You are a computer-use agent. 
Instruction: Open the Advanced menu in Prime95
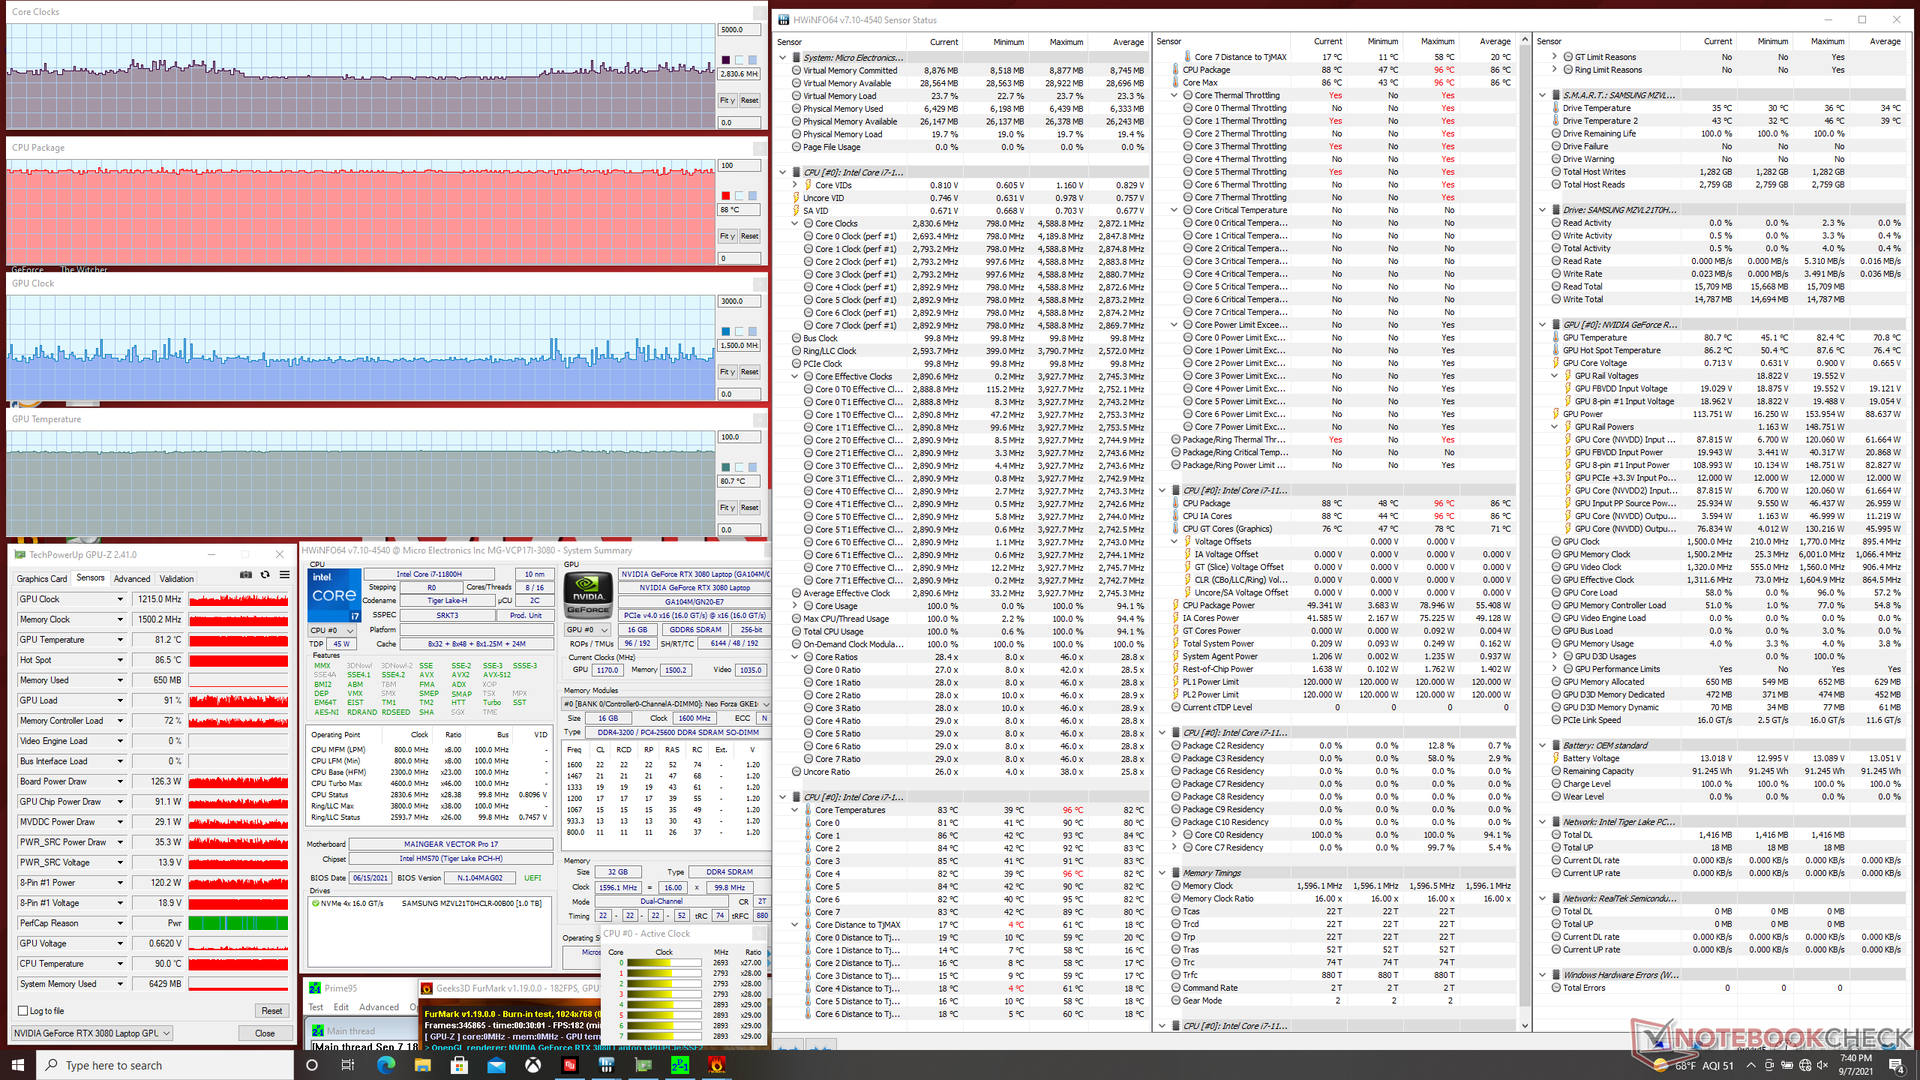[379, 1007]
